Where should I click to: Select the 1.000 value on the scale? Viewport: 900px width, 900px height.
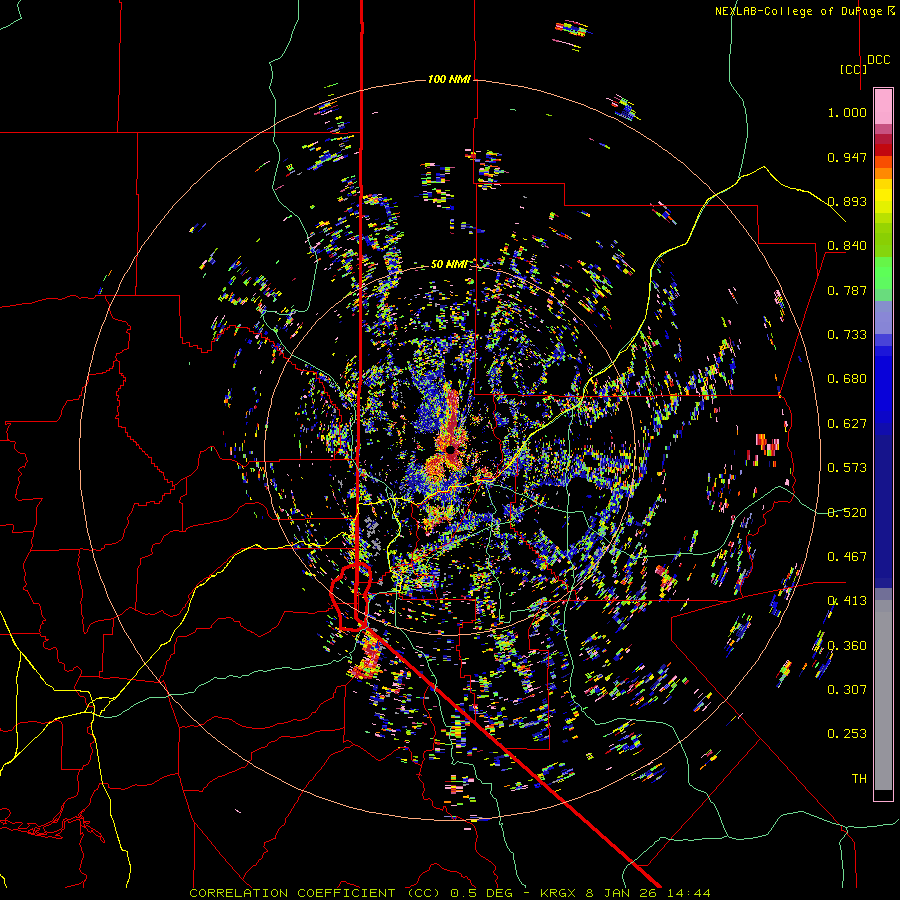click(x=847, y=112)
